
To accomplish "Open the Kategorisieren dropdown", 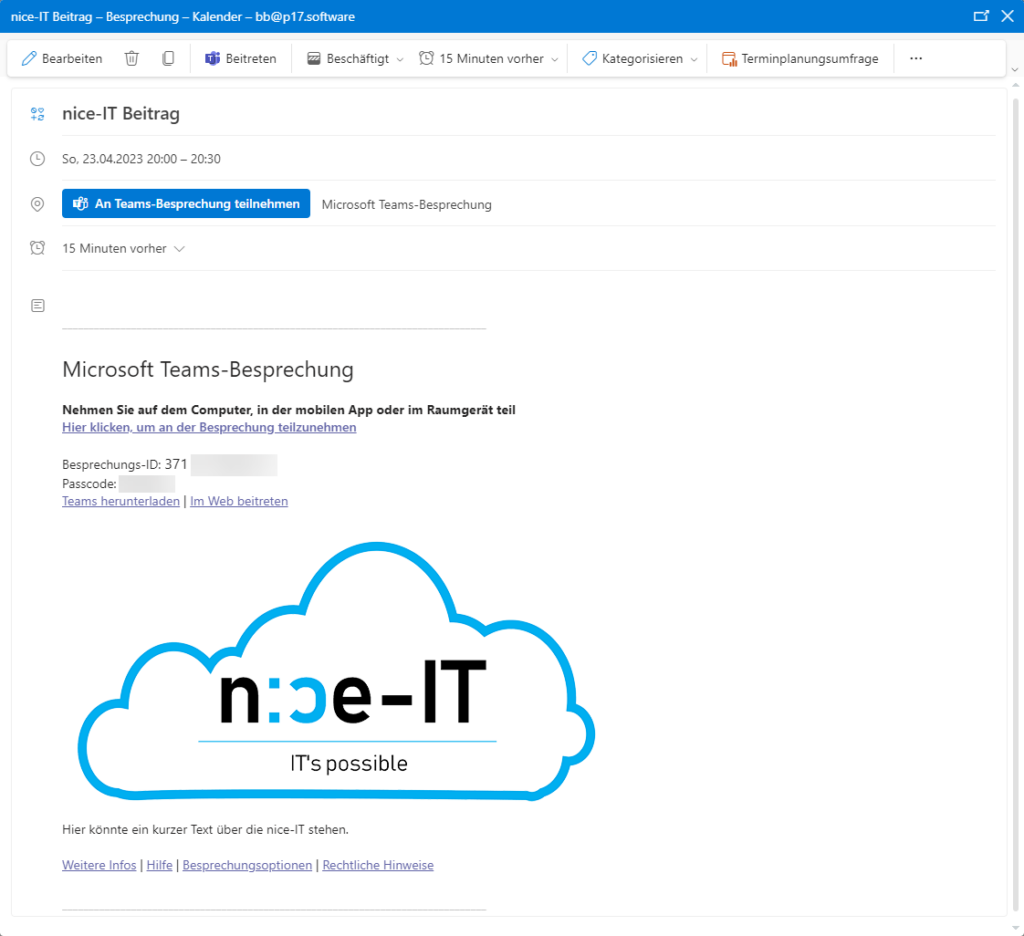I will click(x=639, y=59).
